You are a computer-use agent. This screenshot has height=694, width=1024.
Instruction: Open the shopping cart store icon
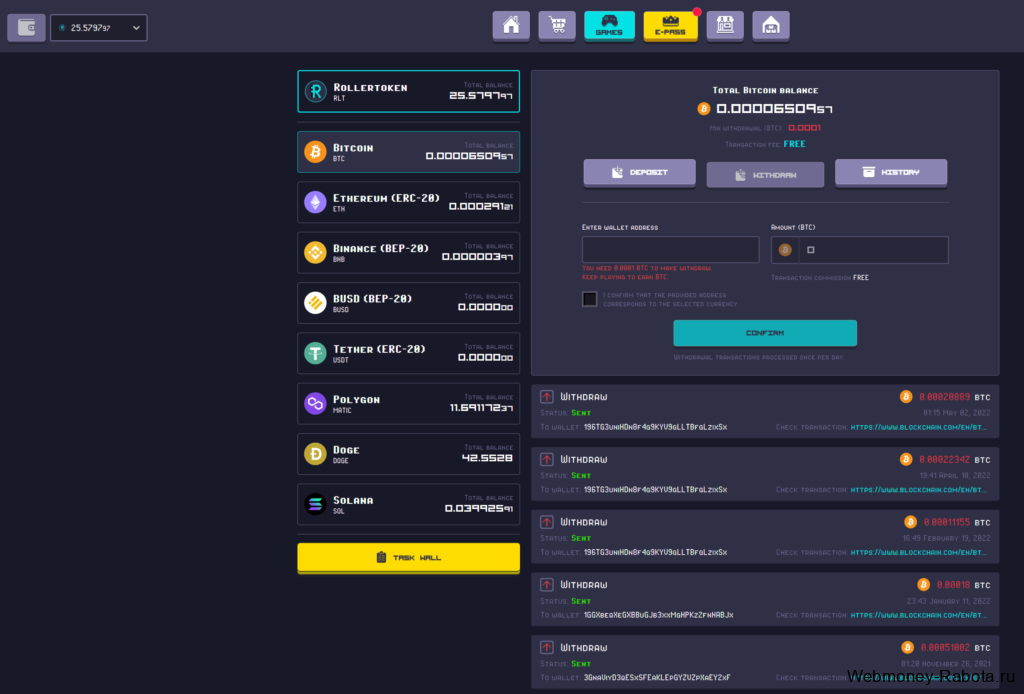[557, 26]
